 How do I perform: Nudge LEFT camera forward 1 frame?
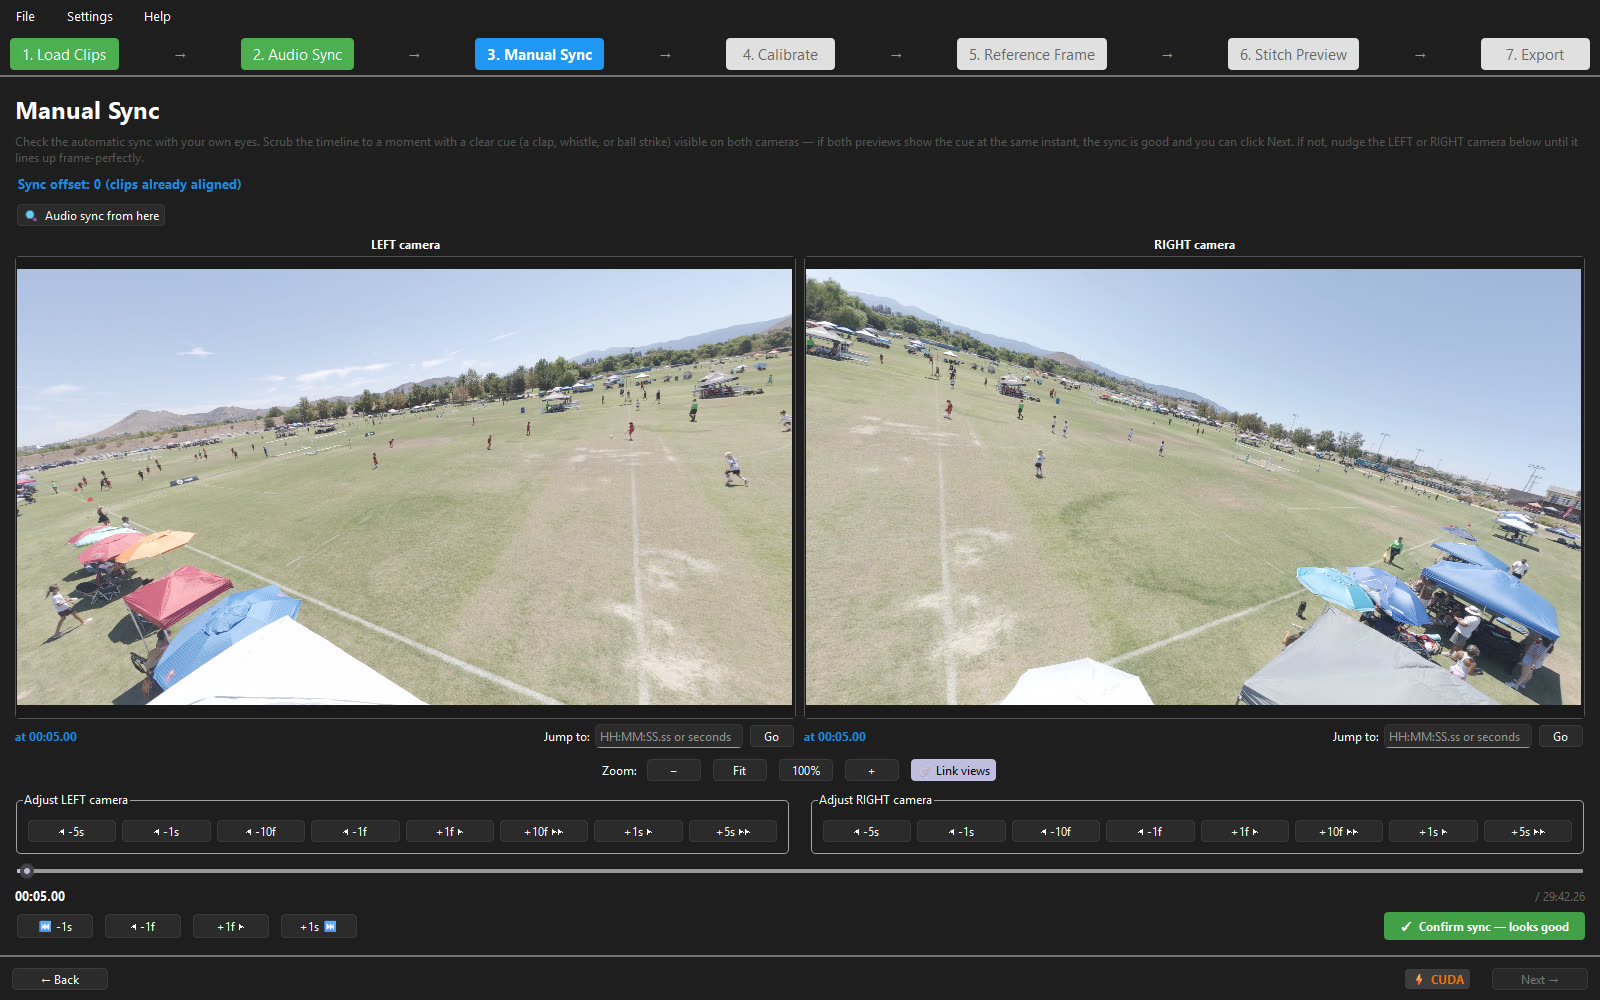(x=449, y=831)
